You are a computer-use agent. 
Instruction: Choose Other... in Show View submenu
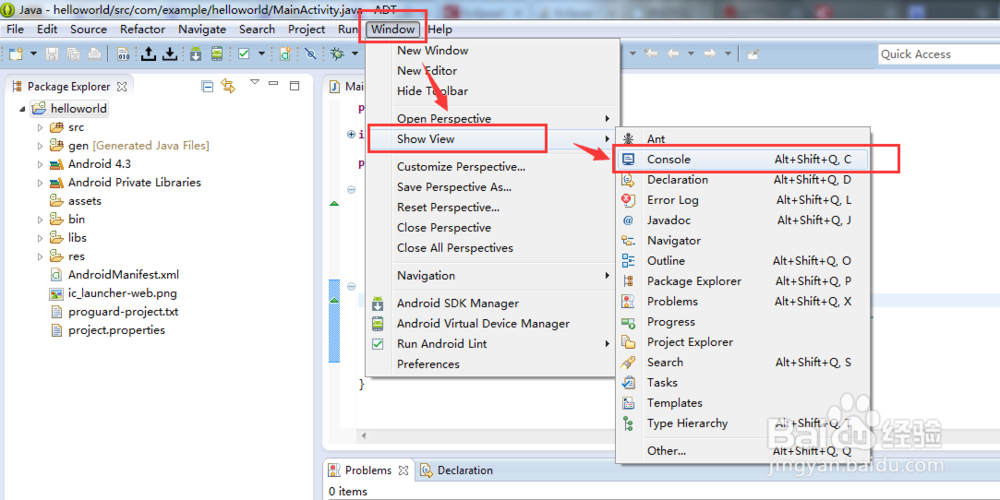tap(743, 451)
